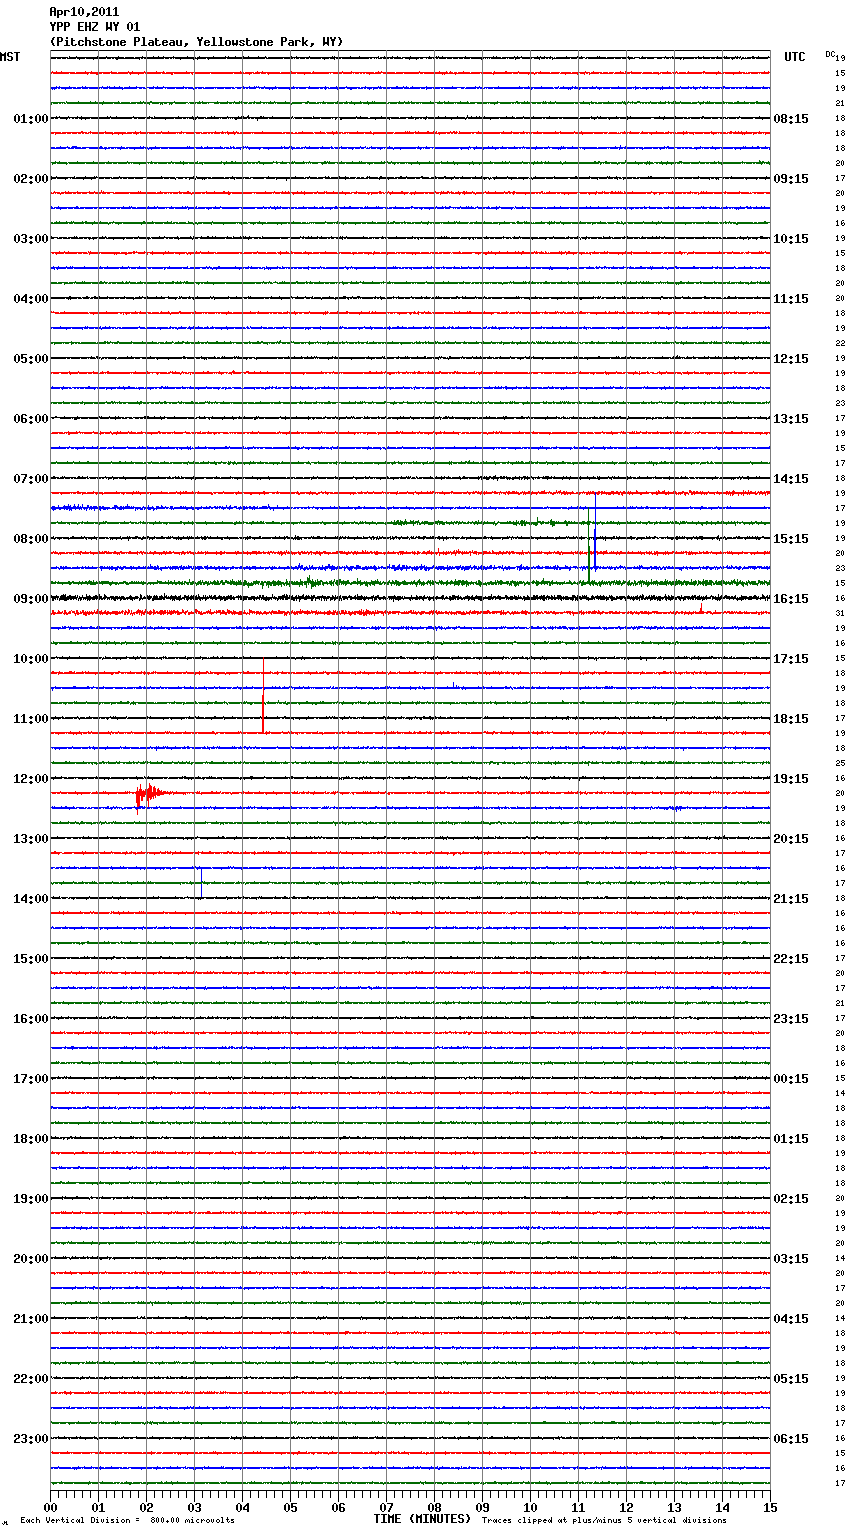850x1534 pixels.
Task: Click the minute axis tick label "00"
Action: click(50, 1507)
